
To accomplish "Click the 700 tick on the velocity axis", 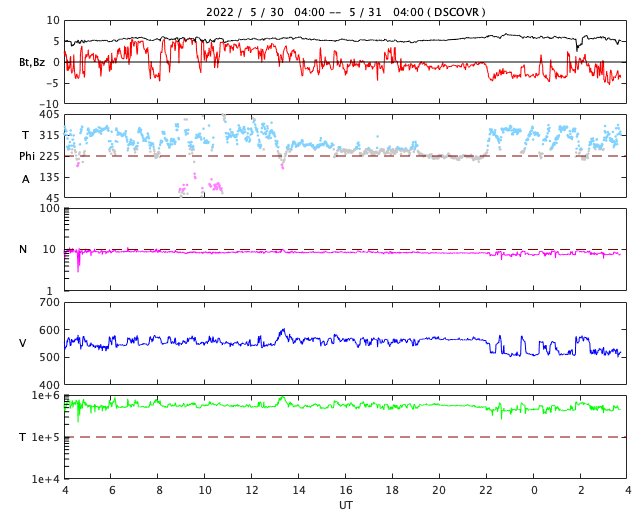I will tap(49, 302).
